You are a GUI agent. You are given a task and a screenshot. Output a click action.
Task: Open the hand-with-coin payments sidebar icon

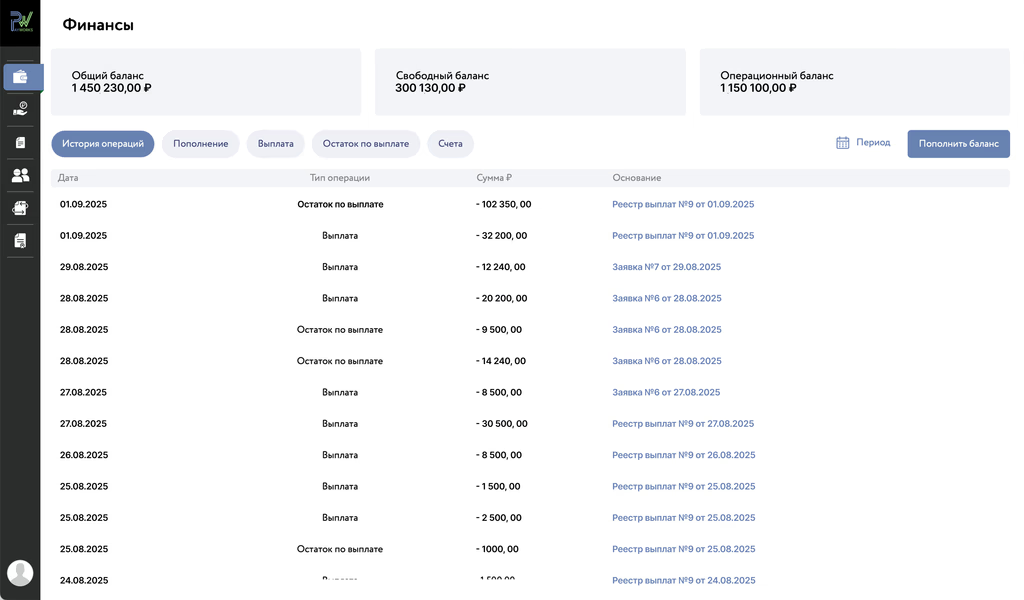[21, 109]
